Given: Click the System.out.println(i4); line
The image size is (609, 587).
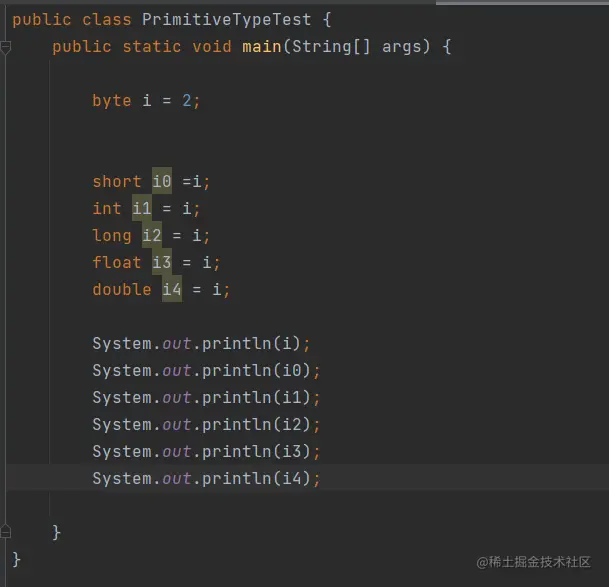Looking at the screenshot, I should (x=206, y=479).
